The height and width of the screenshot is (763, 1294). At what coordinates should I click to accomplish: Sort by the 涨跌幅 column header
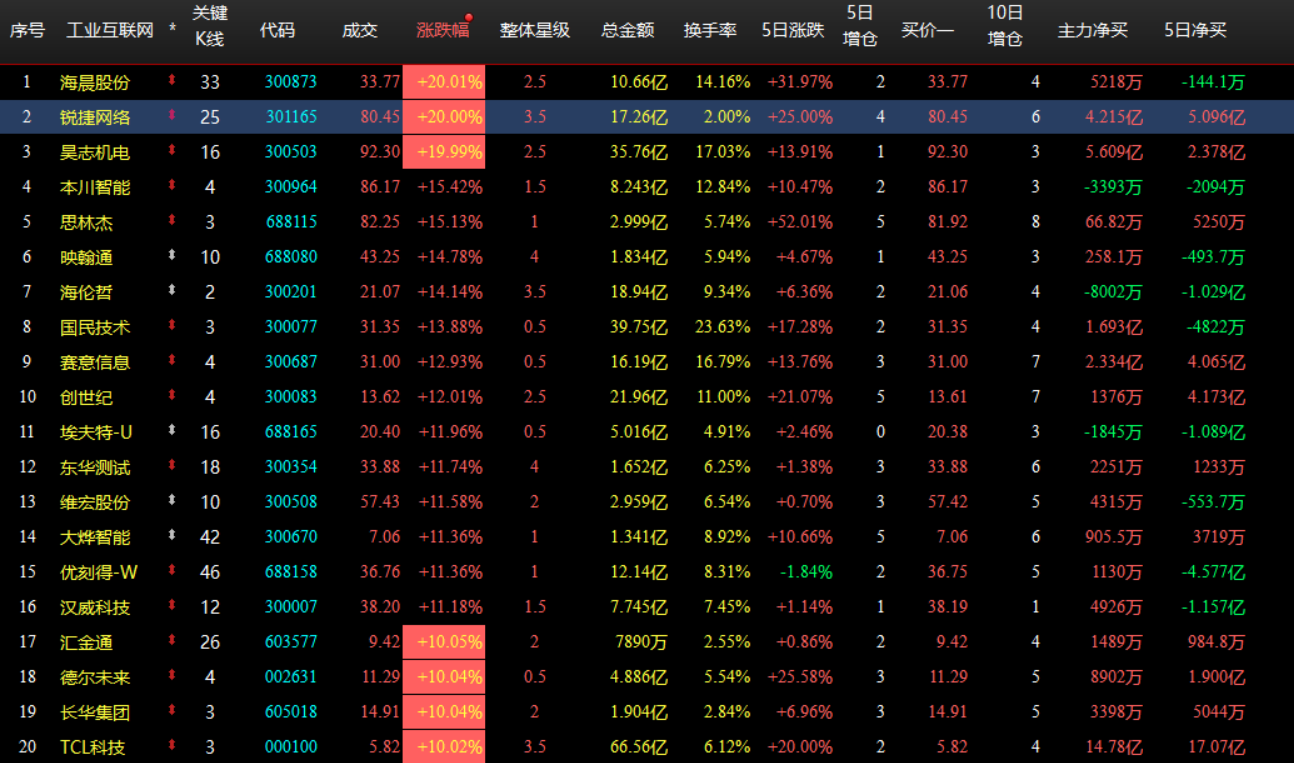coord(443,30)
